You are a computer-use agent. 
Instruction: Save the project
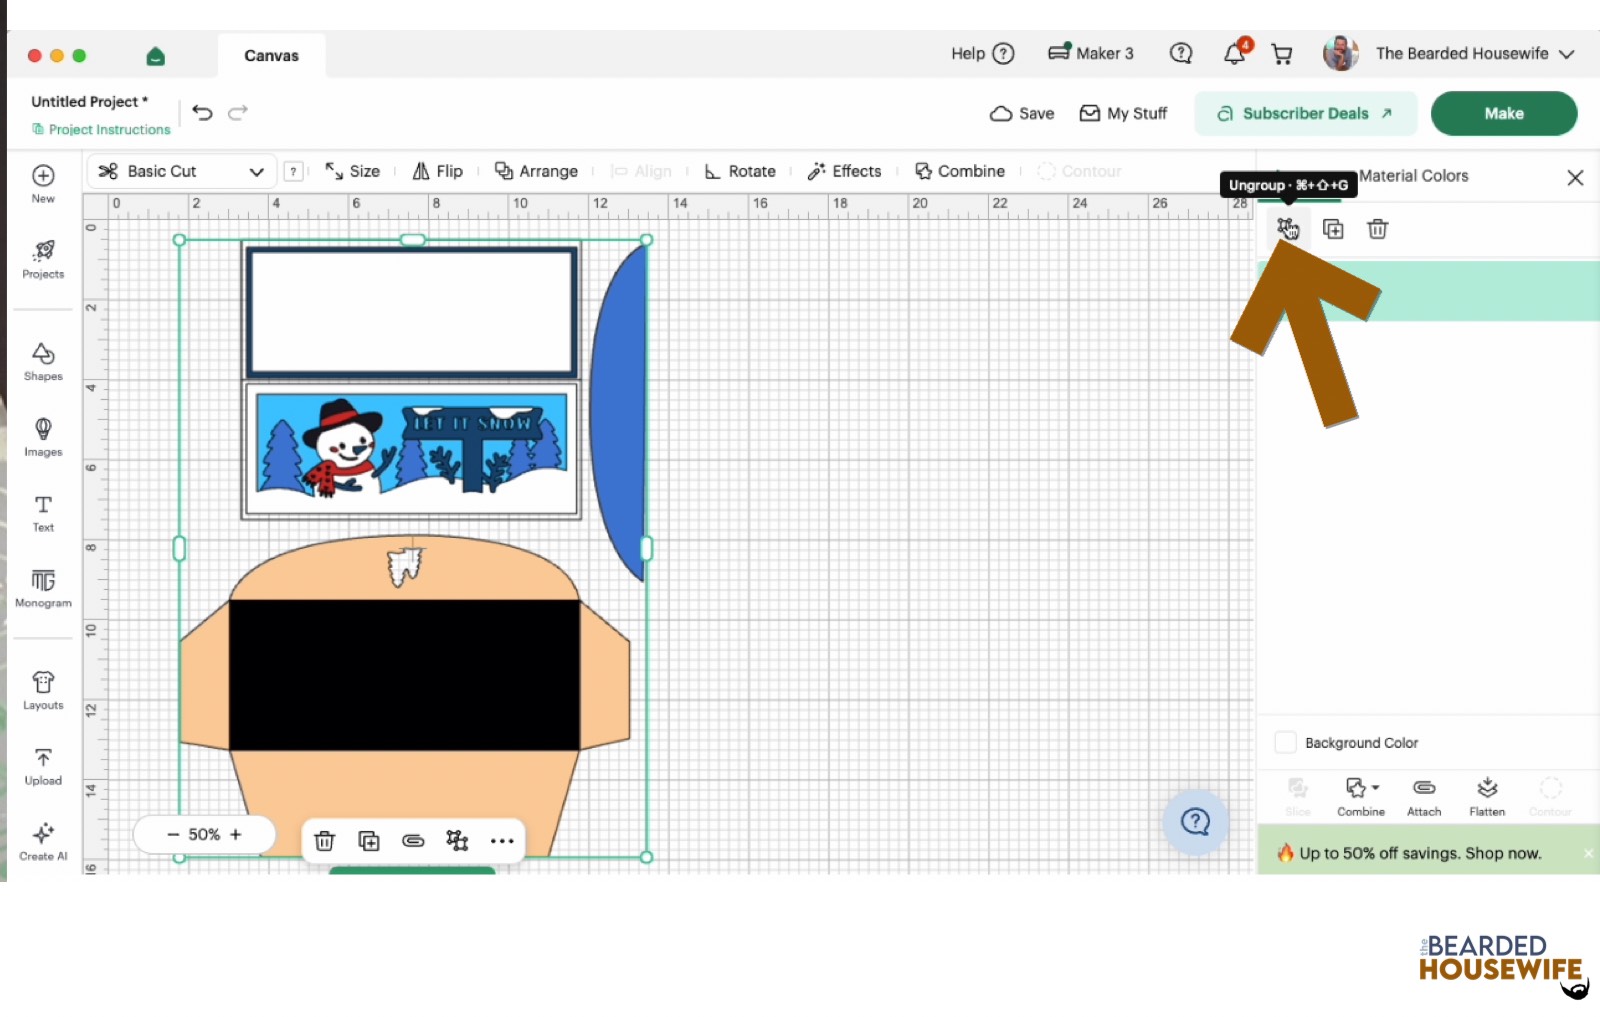pyautogui.click(x=1022, y=113)
